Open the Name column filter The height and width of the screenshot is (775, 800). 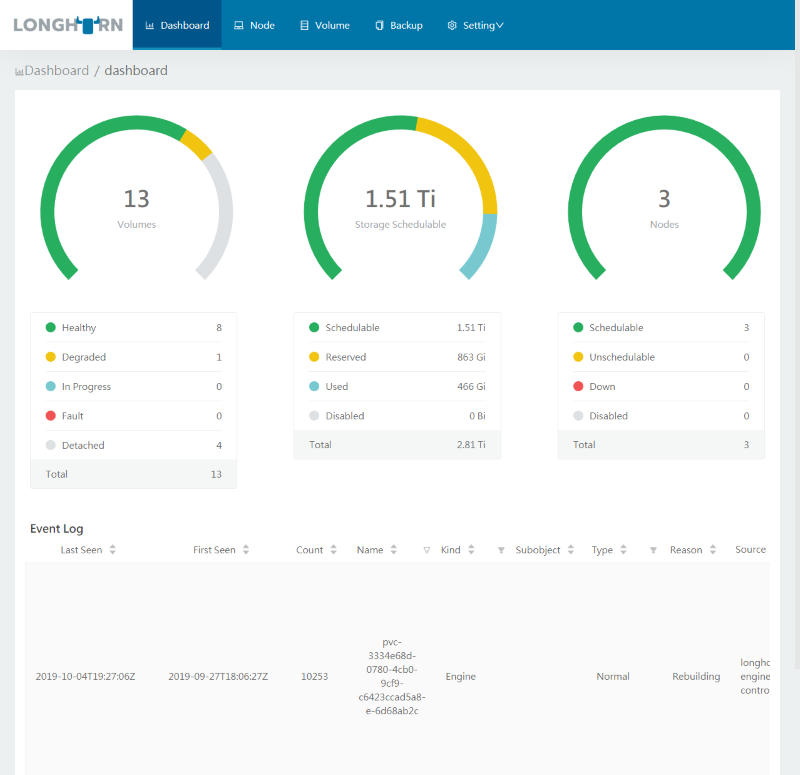point(427,550)
